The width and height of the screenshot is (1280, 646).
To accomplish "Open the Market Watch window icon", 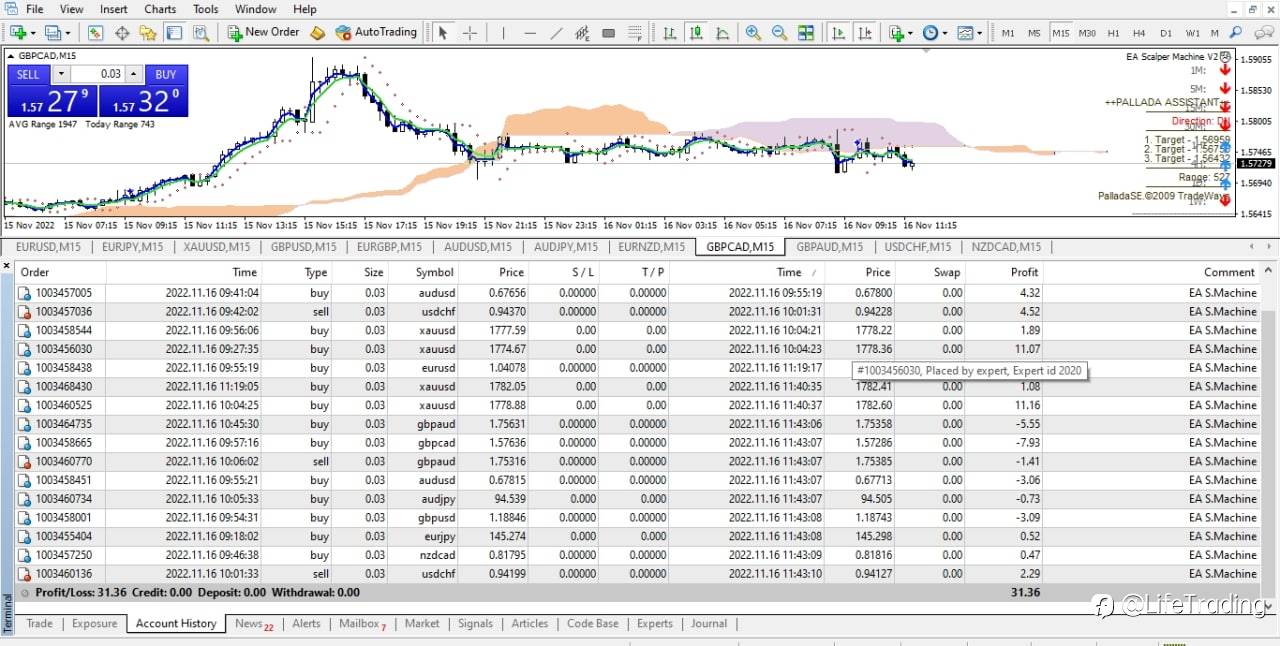I will click(95, 33).
